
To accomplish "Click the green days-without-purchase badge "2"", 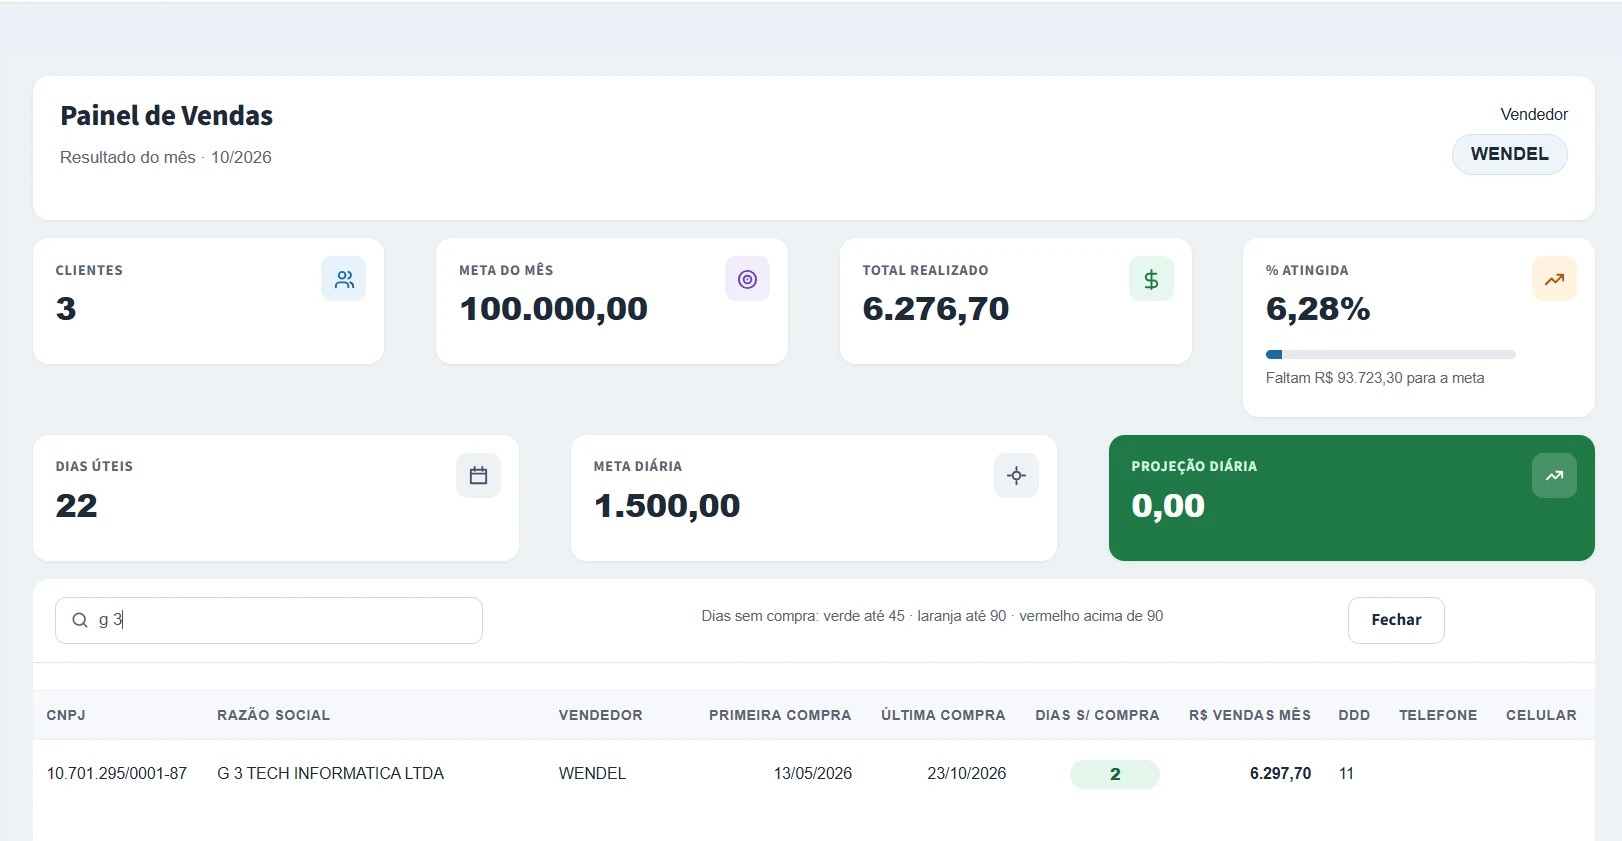I will tap(1115, 774).
